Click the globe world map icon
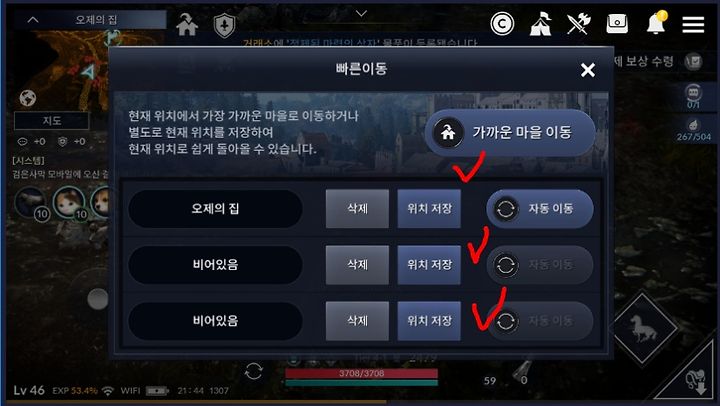 (x=28, y=98)
